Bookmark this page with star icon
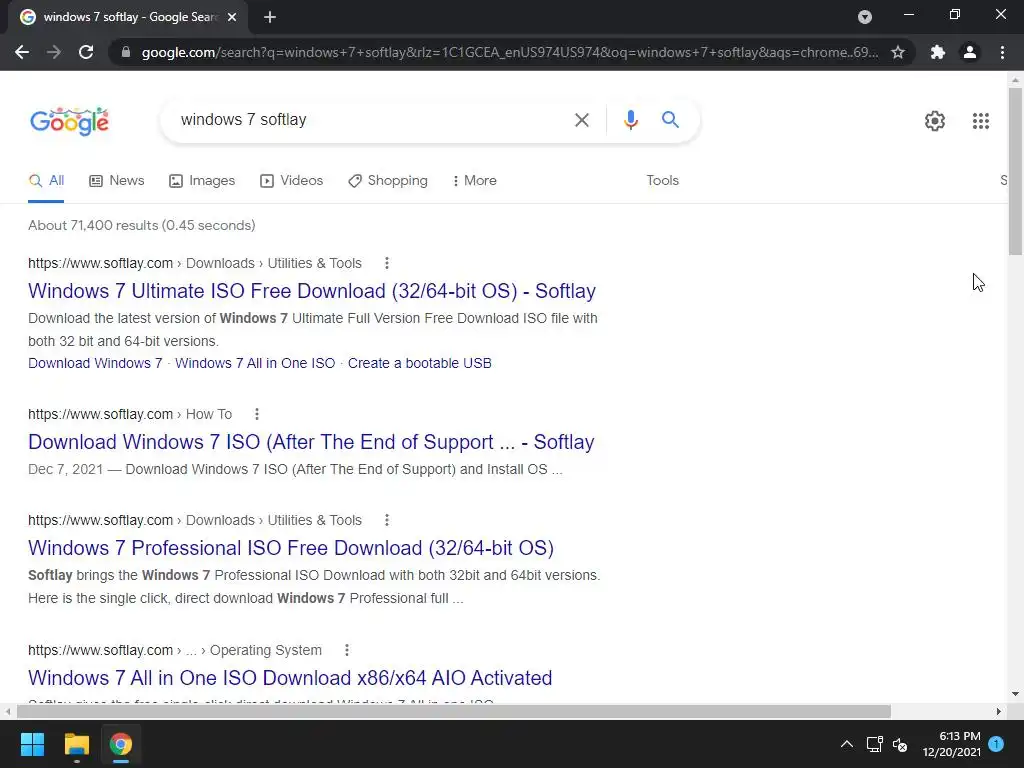This screenshot has height=768, width=1024. pos(898,52)
